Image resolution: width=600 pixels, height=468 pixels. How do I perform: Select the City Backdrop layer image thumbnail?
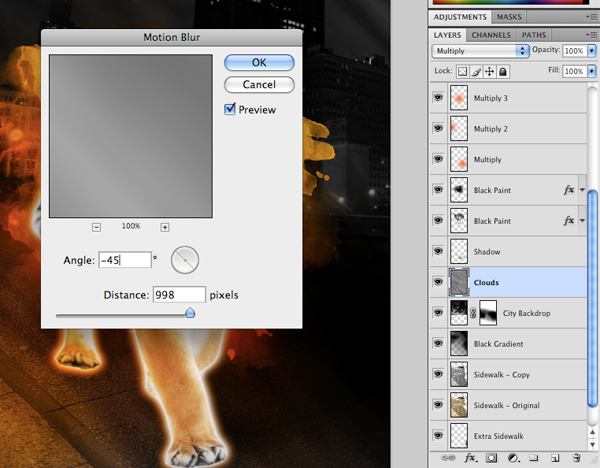click(x=459, y=313)
